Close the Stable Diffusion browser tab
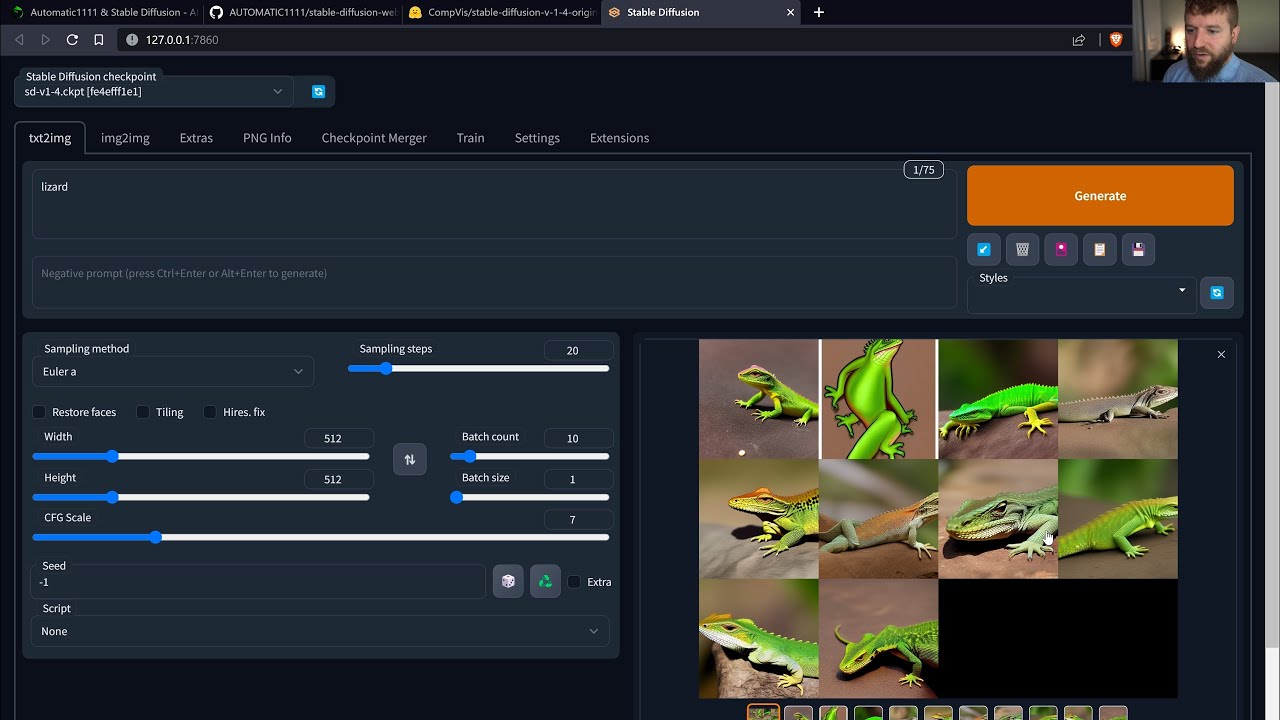The height and width of the screenshot is (720, 1280). tap(790, 12)
